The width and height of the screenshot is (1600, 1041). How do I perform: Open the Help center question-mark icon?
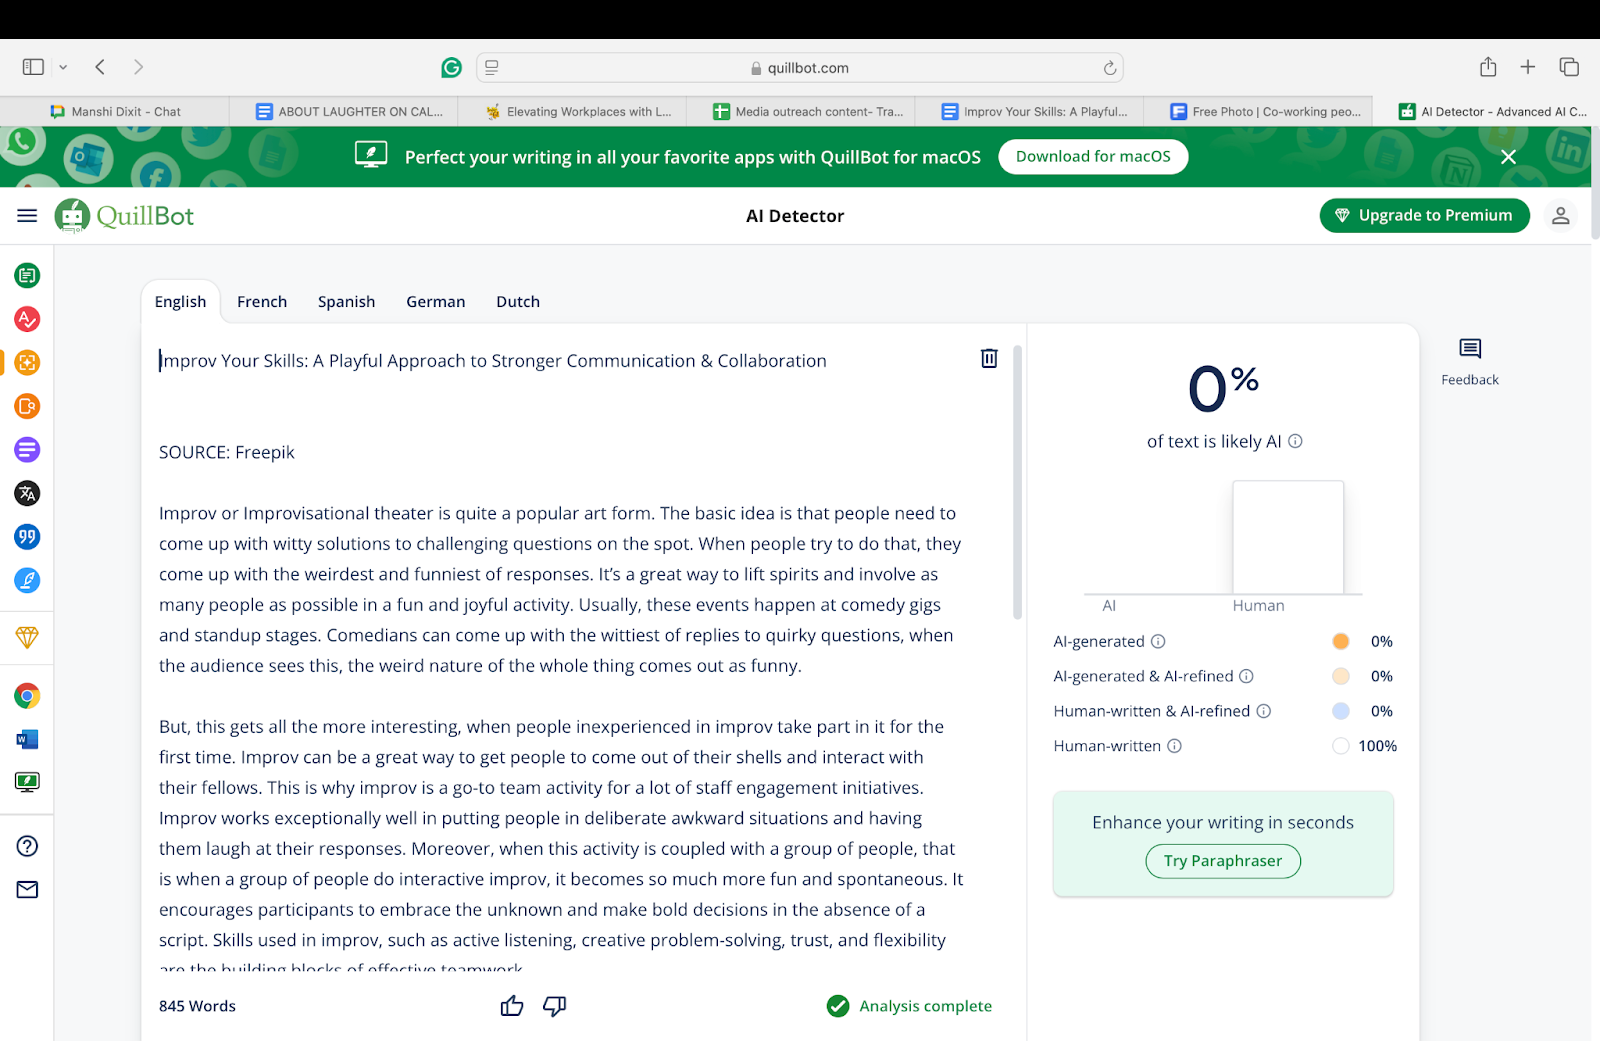(27, 846)
